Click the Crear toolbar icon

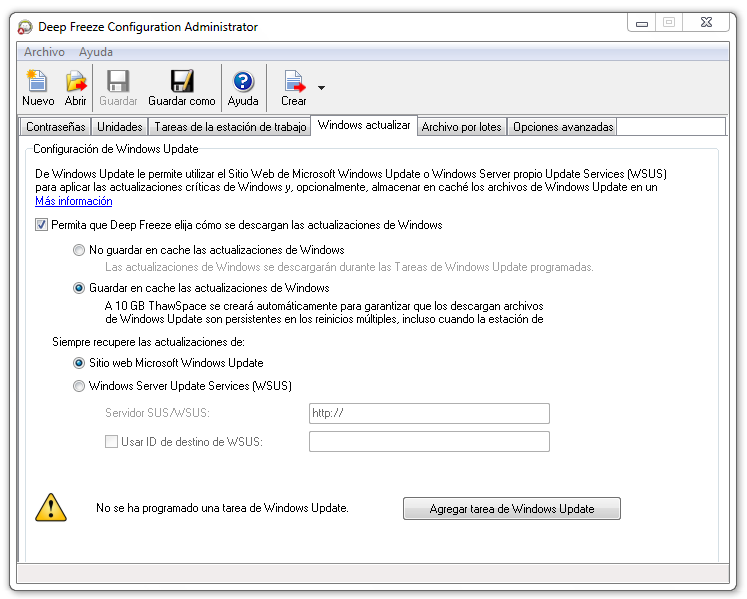[294, 81]
